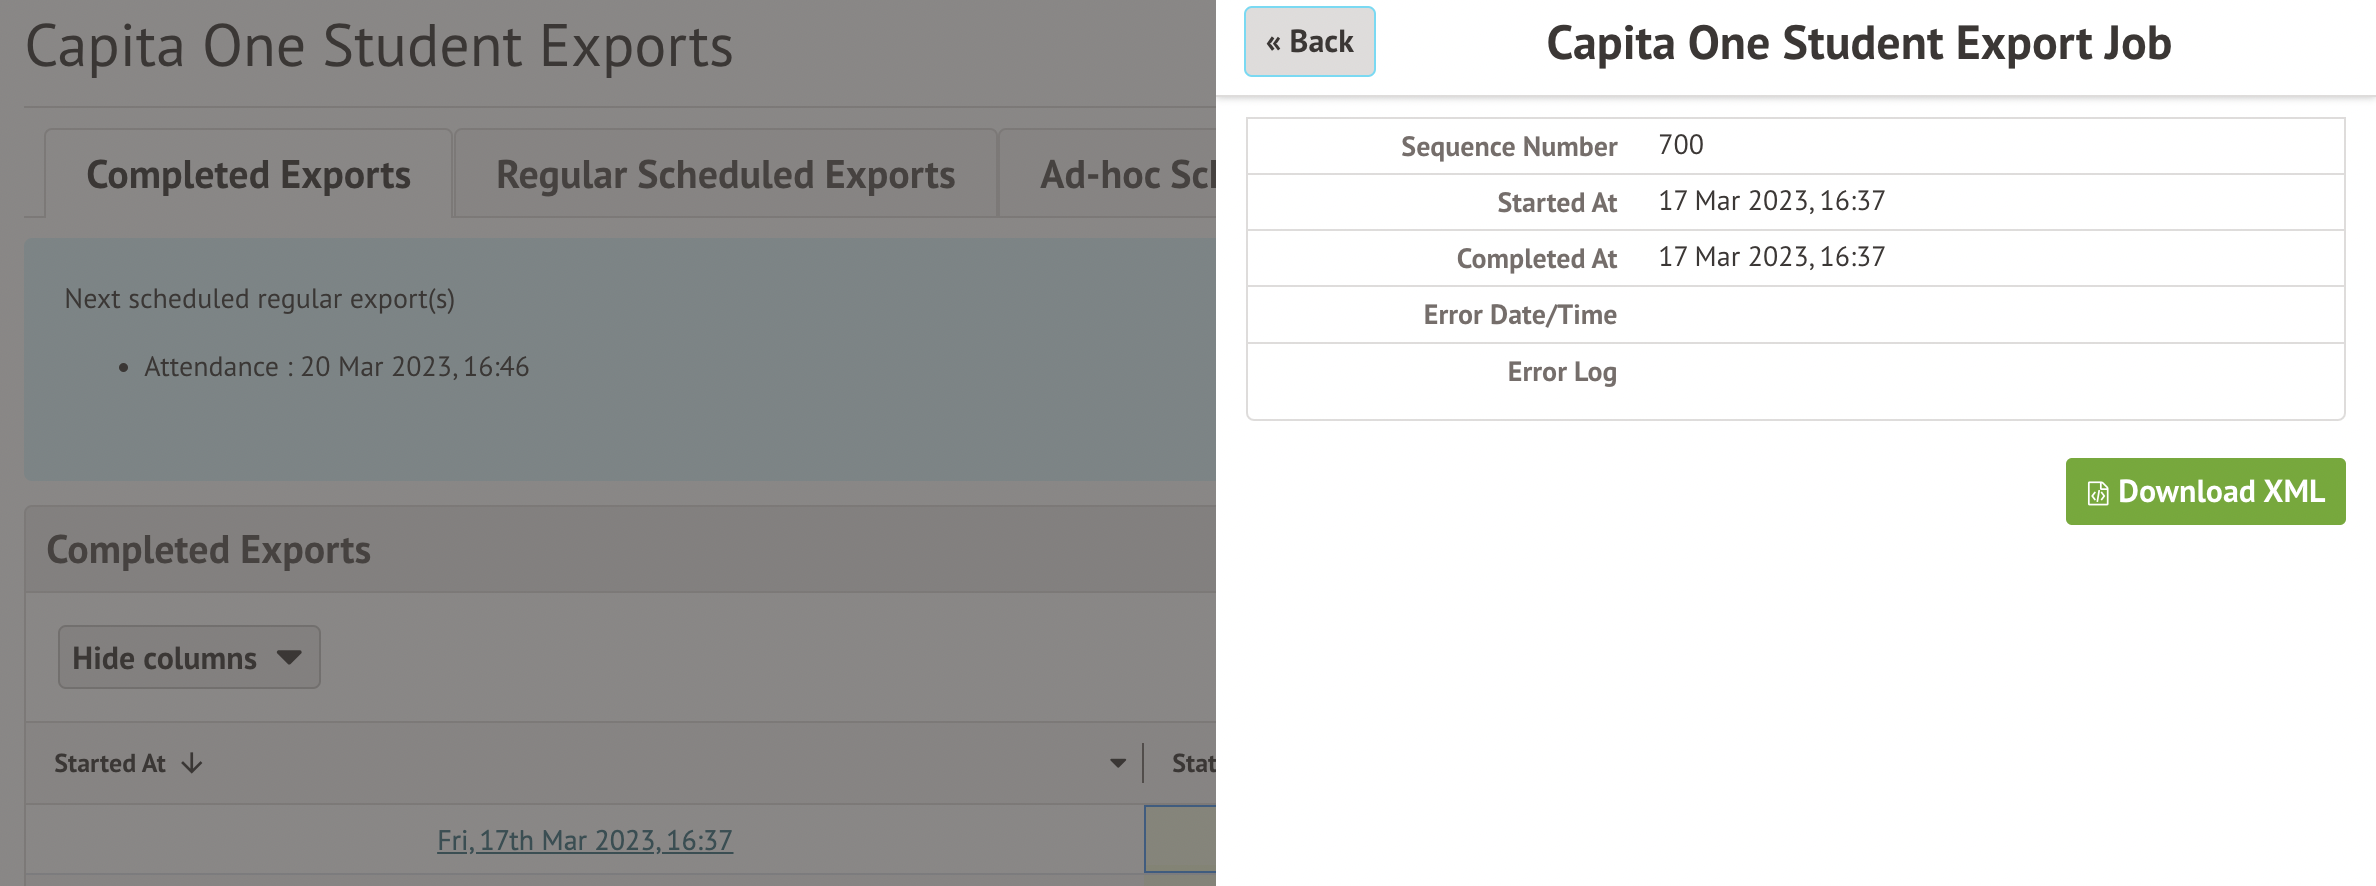Click the Capita One Student Export Job heading

pyautogui.click(x=1858, y=44)
